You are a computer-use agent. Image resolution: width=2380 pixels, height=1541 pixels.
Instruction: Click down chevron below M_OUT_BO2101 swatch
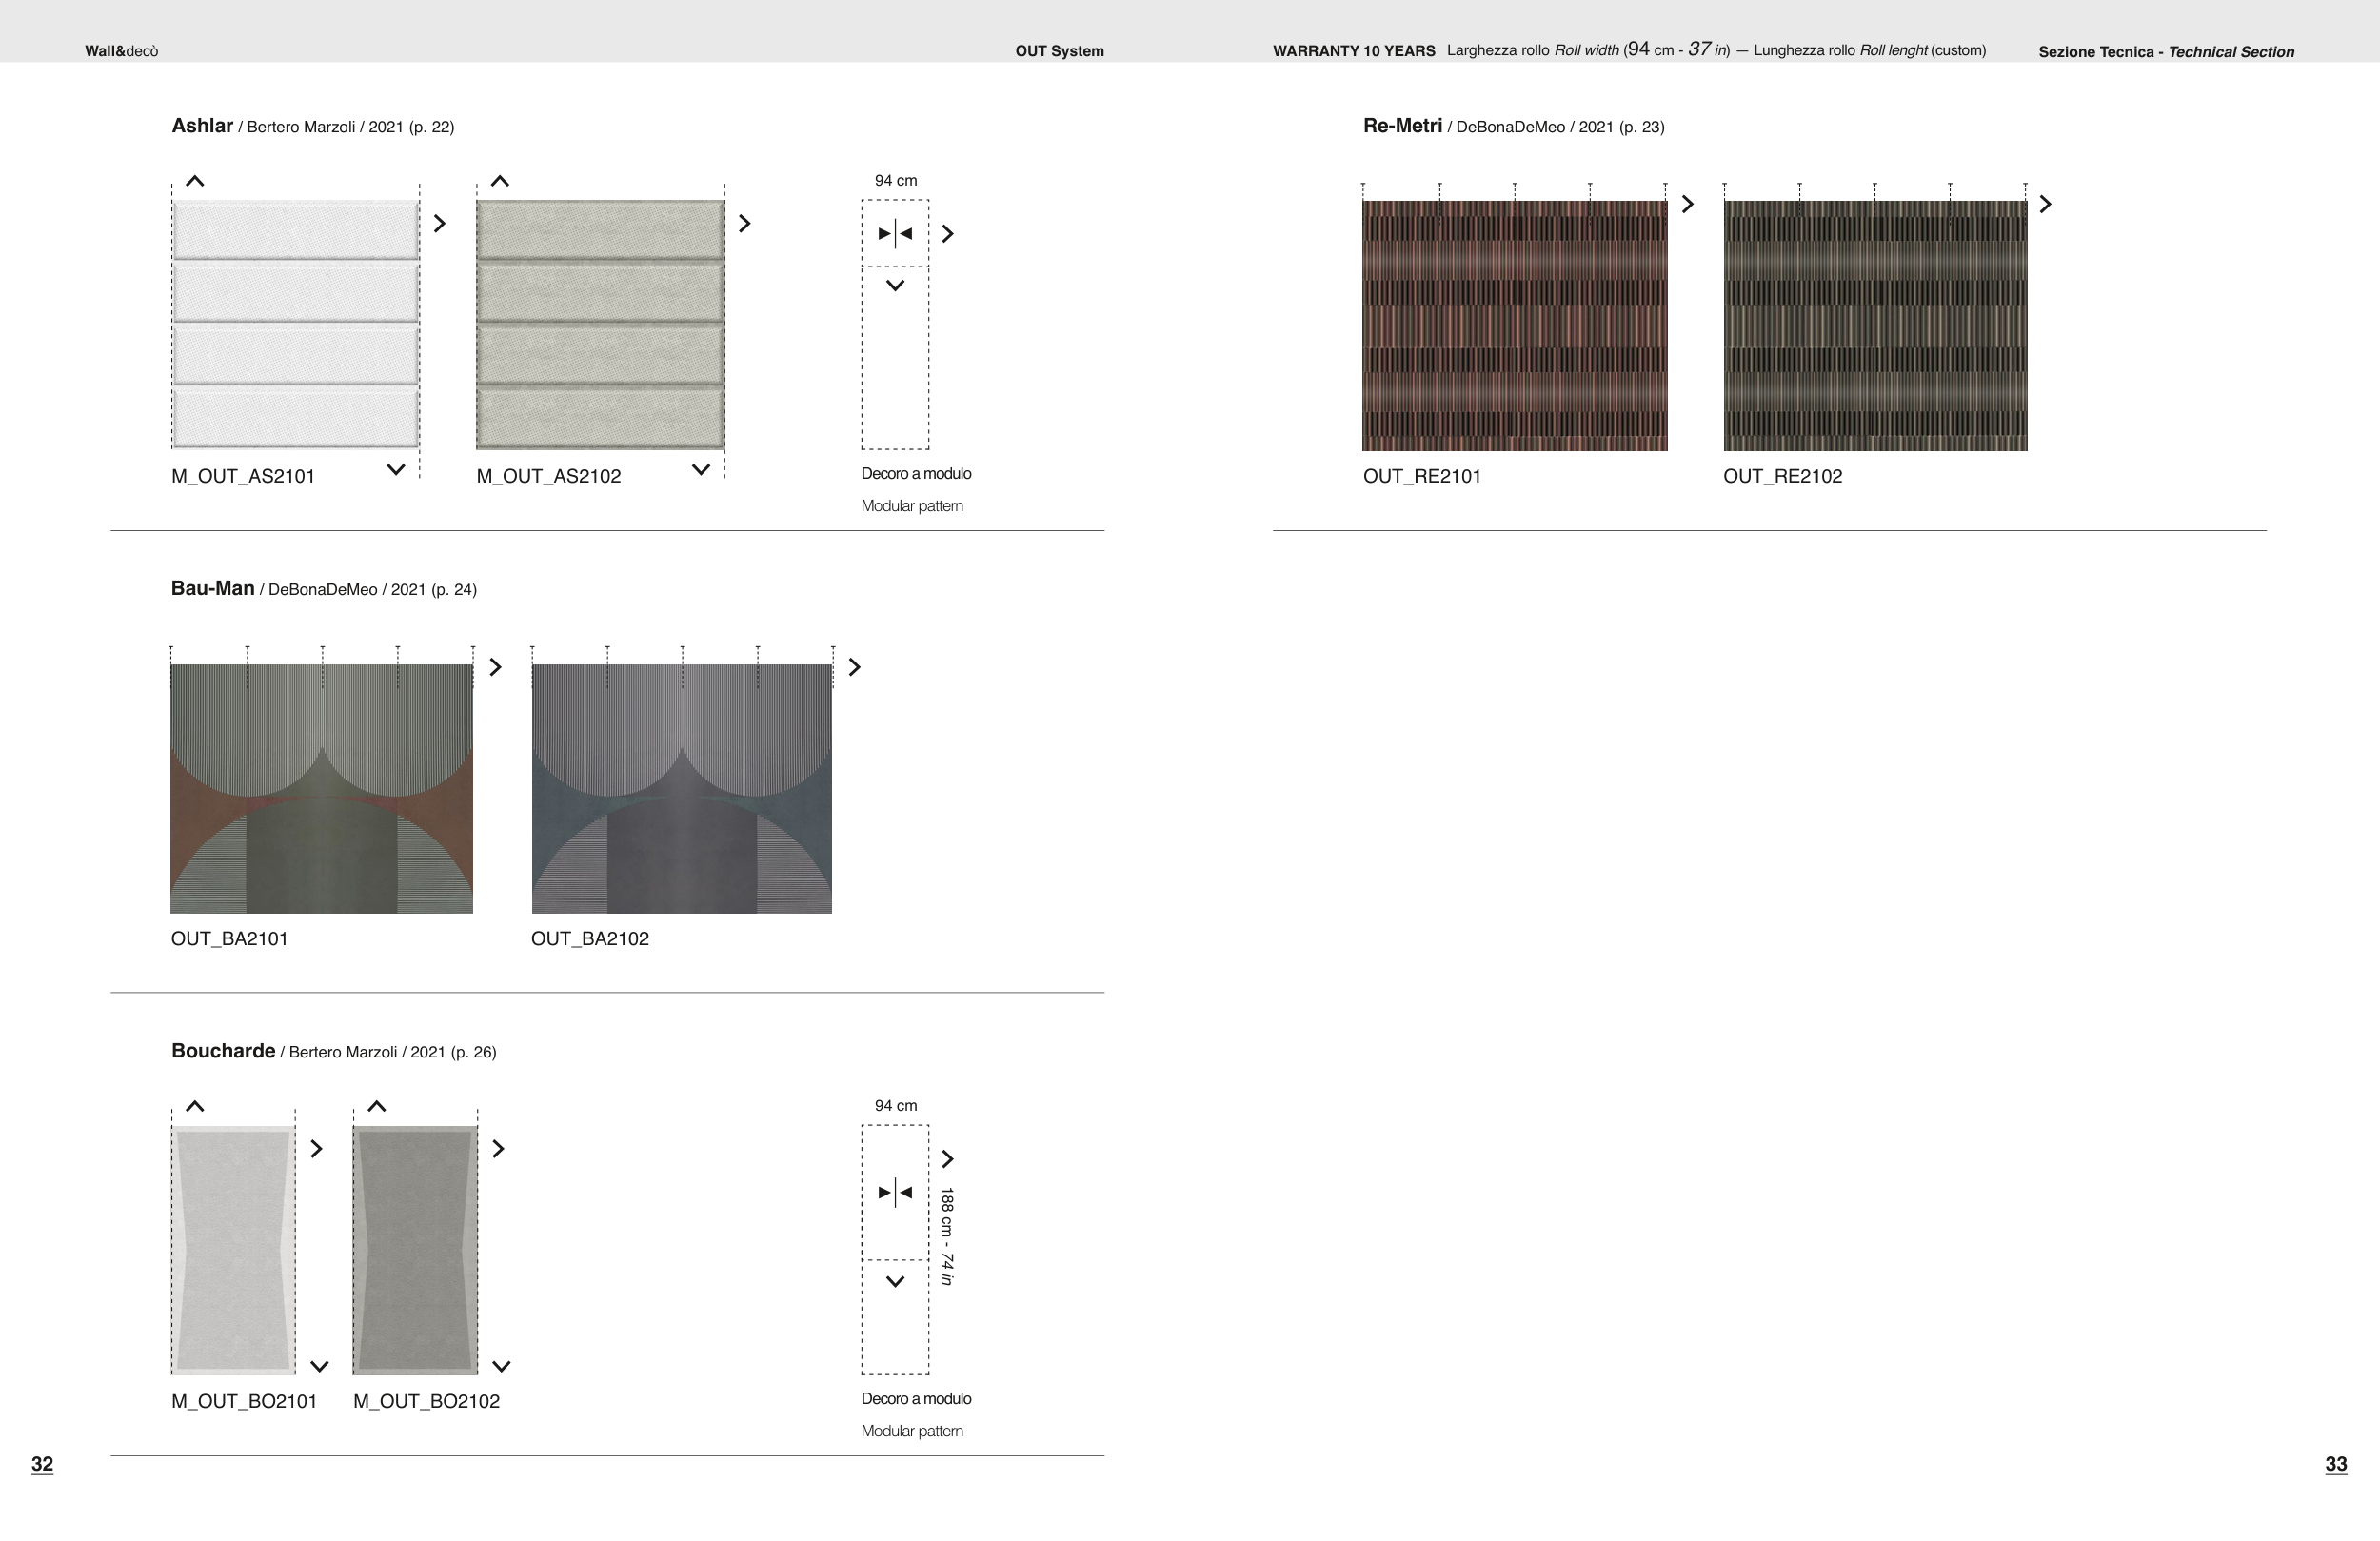pos(320,1366)
